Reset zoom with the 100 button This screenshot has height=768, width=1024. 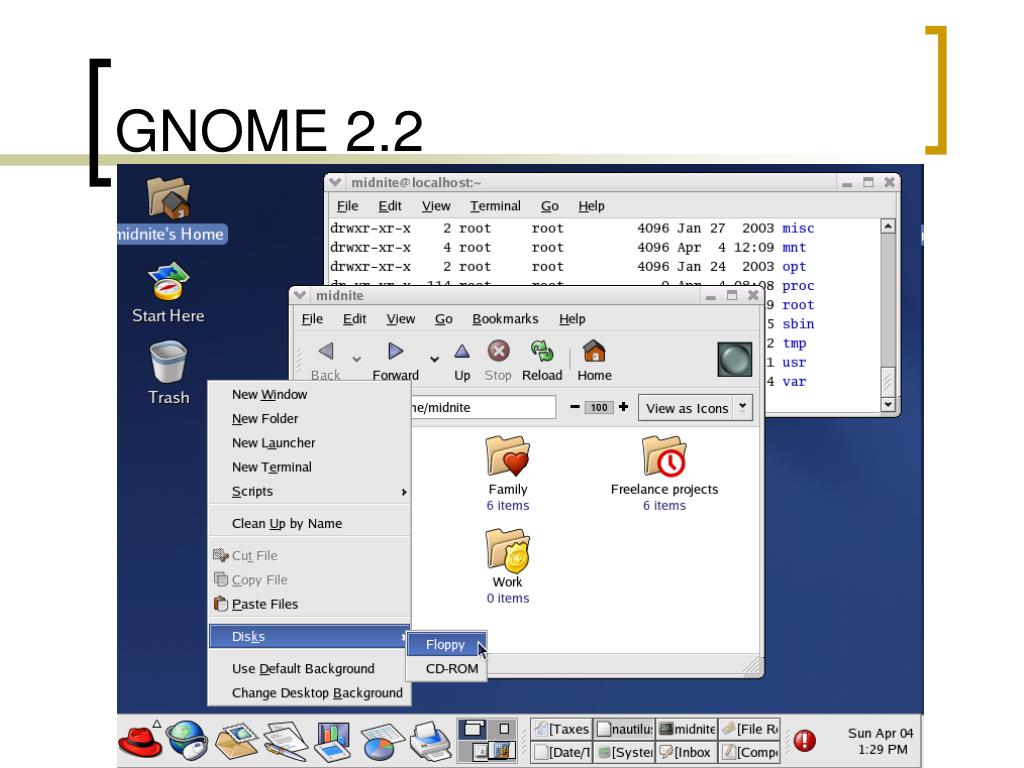(599, 408)
